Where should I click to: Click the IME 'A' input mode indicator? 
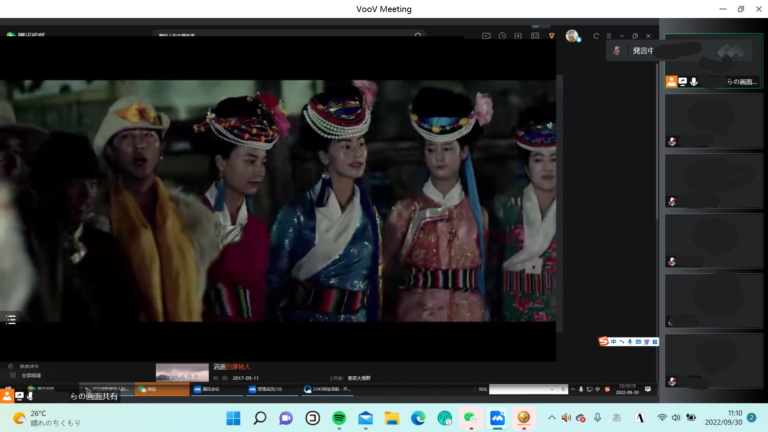pyautogui.click(x=640, y=418)
